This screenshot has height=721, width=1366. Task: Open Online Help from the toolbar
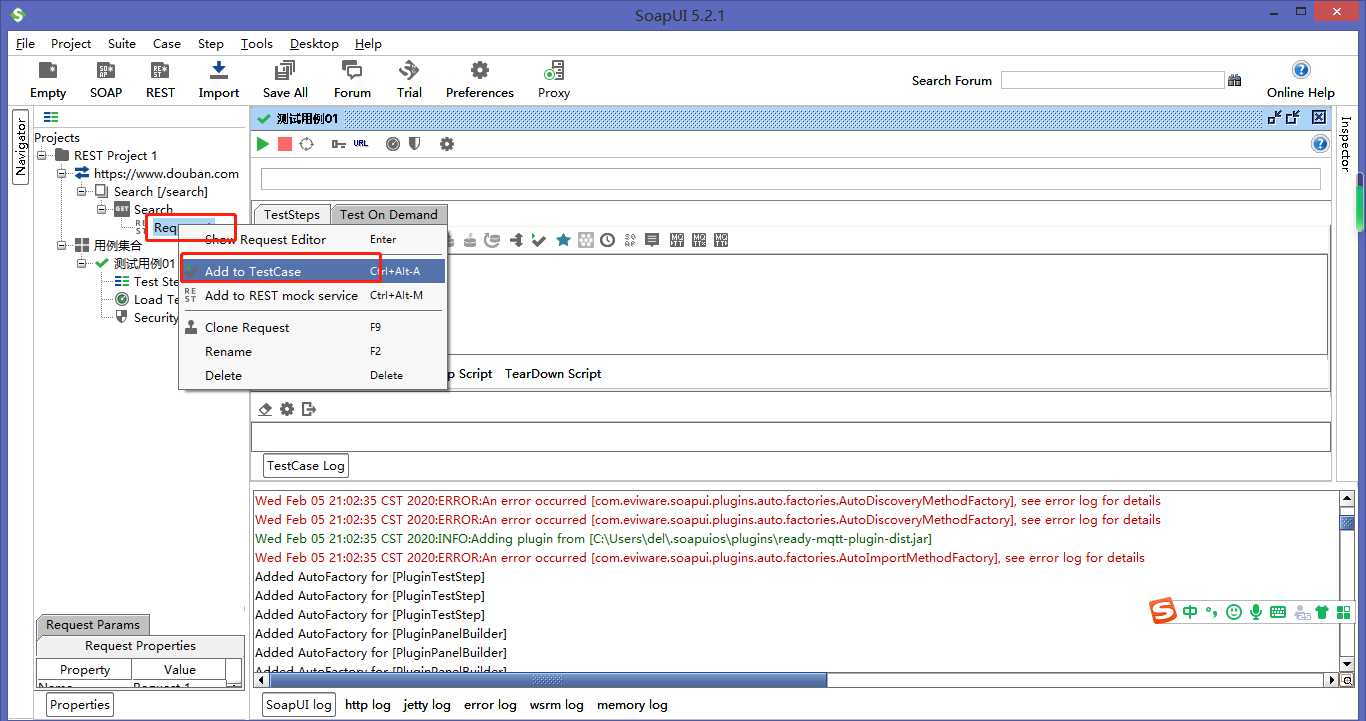(x=1300, y=80)
